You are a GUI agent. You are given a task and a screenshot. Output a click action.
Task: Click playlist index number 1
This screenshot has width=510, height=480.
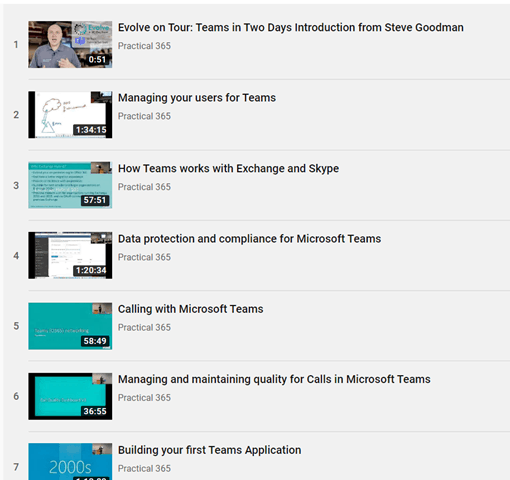[x=16, y=45]
